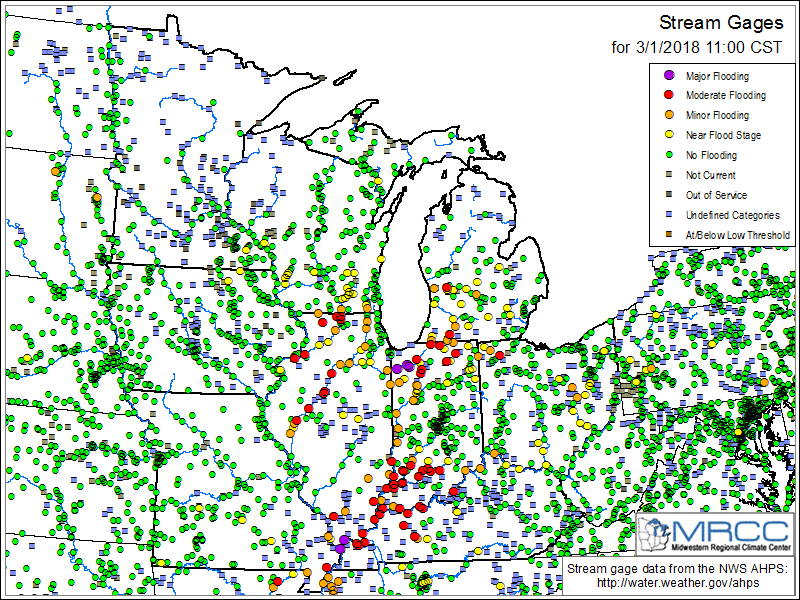The width and height of the screenshot is (800, 600).
Task: Click the Not Current legend square
Action: pyautogui.click(x=669, y=175)
